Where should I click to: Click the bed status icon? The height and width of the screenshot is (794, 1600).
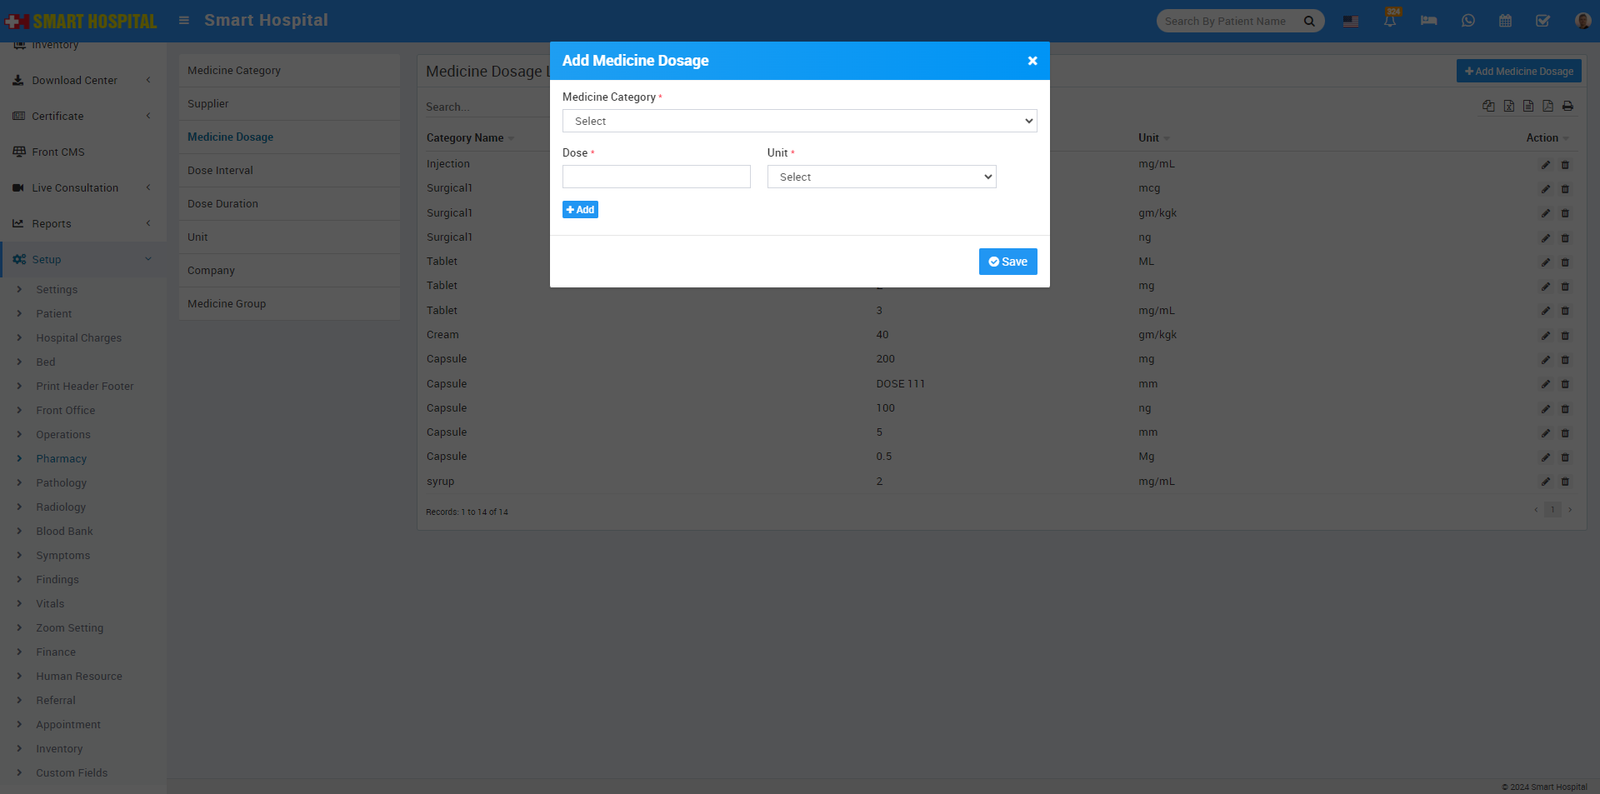point(1428,21)
